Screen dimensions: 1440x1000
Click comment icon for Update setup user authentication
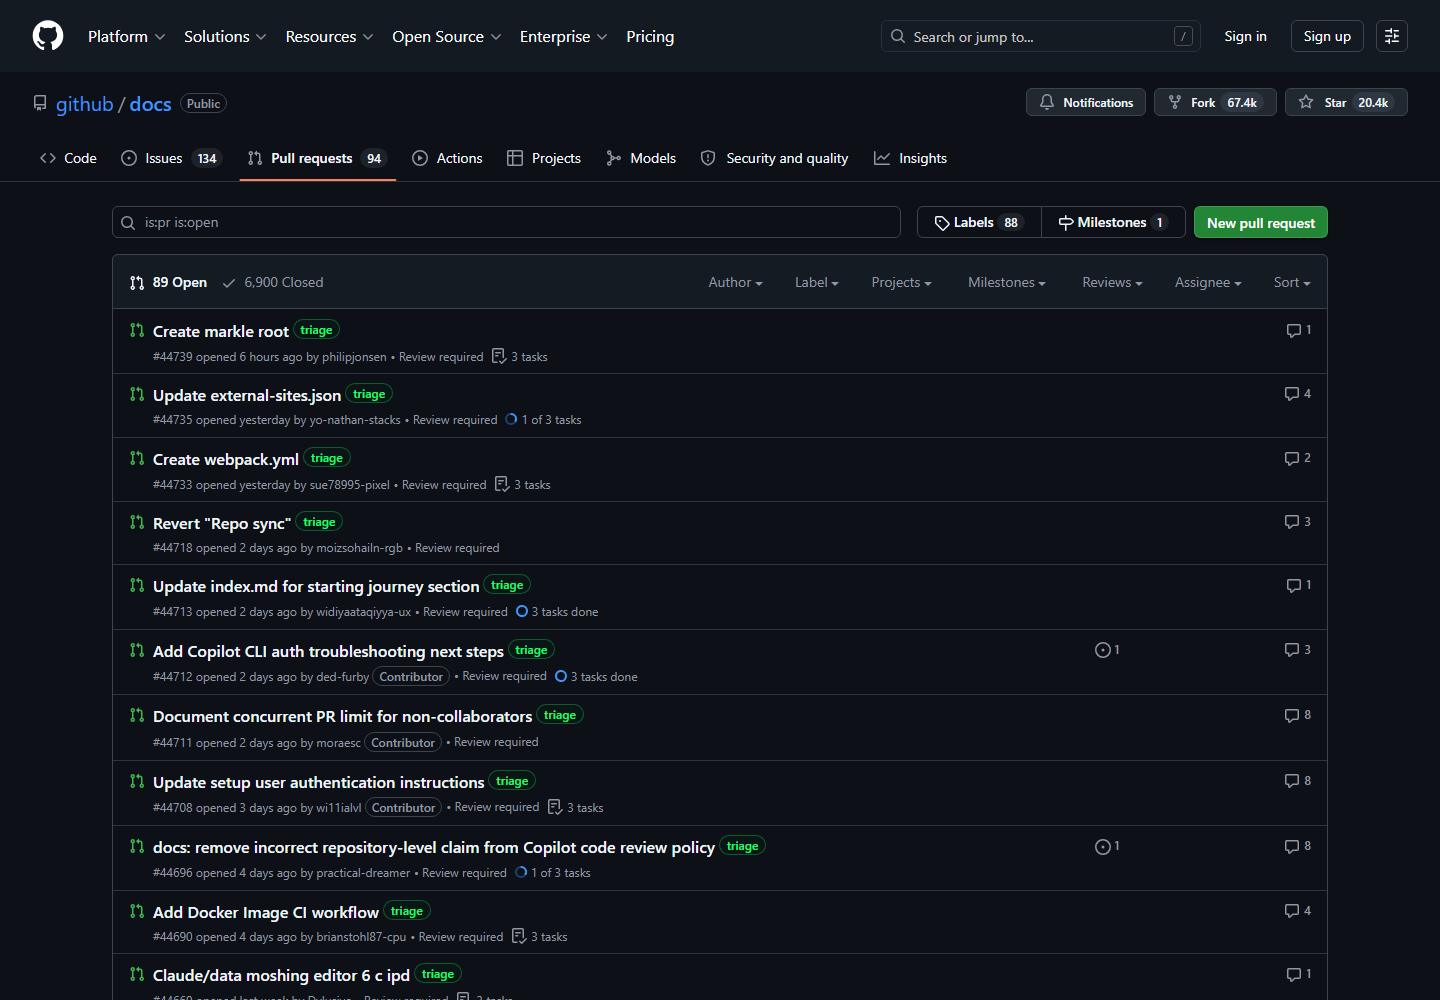[x=1292, y=781]
